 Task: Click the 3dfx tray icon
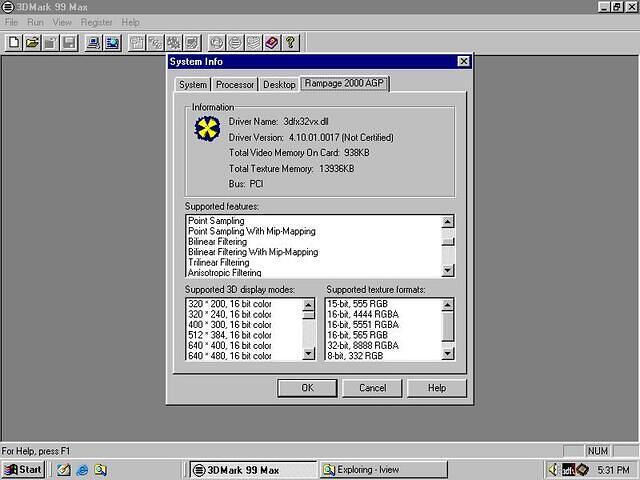[568, 469]
